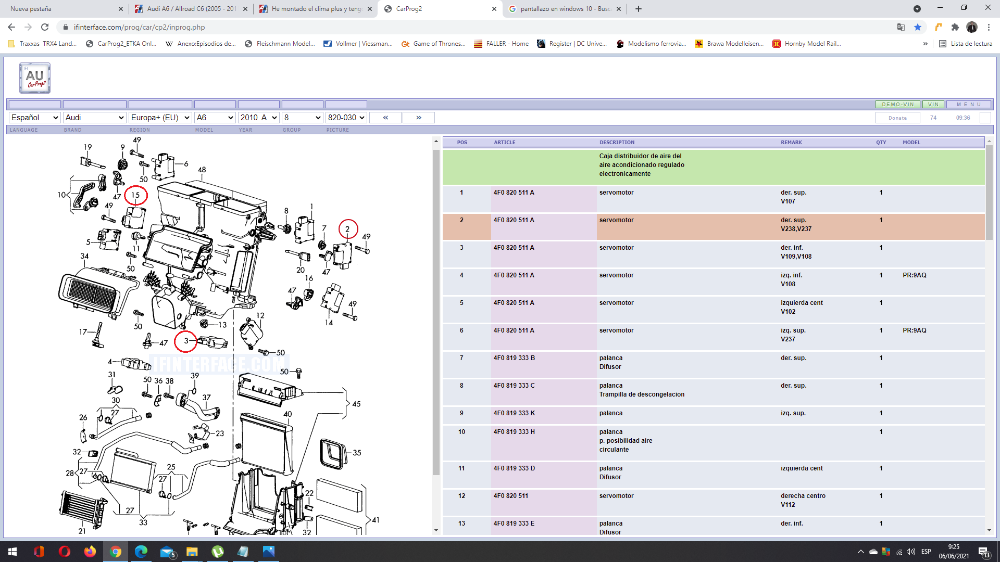This screenshot has width=1000, height=562.
Task: Open the Brand dropdown showing Audi
Action: click(x=94, y=117)
